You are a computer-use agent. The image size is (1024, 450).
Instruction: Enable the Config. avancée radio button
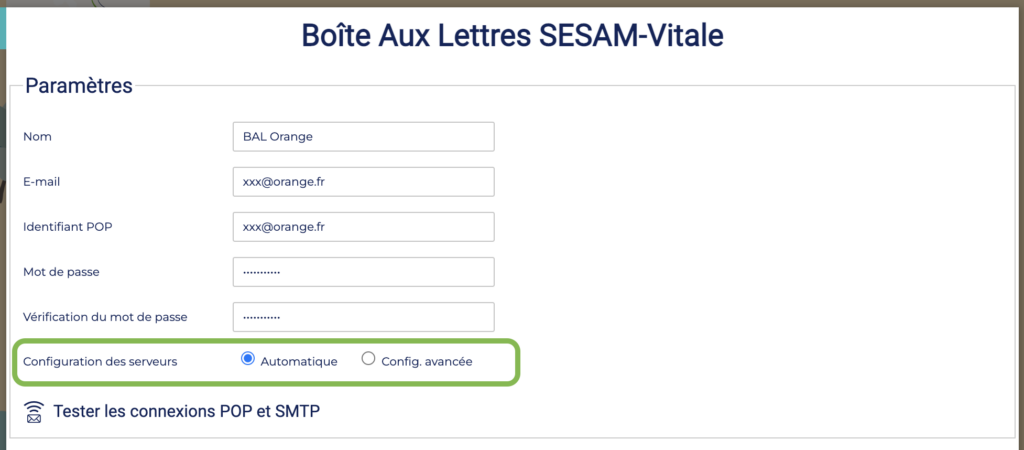click(x=368, y=359)
